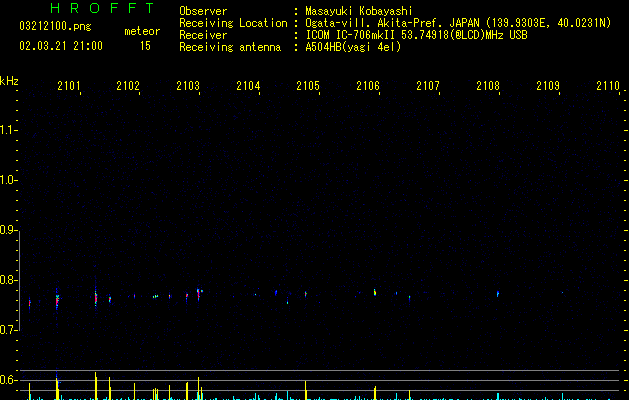The image size is (629, 400).
Task: Click the 'Observer' field label
Action: [x=203, y=11]
